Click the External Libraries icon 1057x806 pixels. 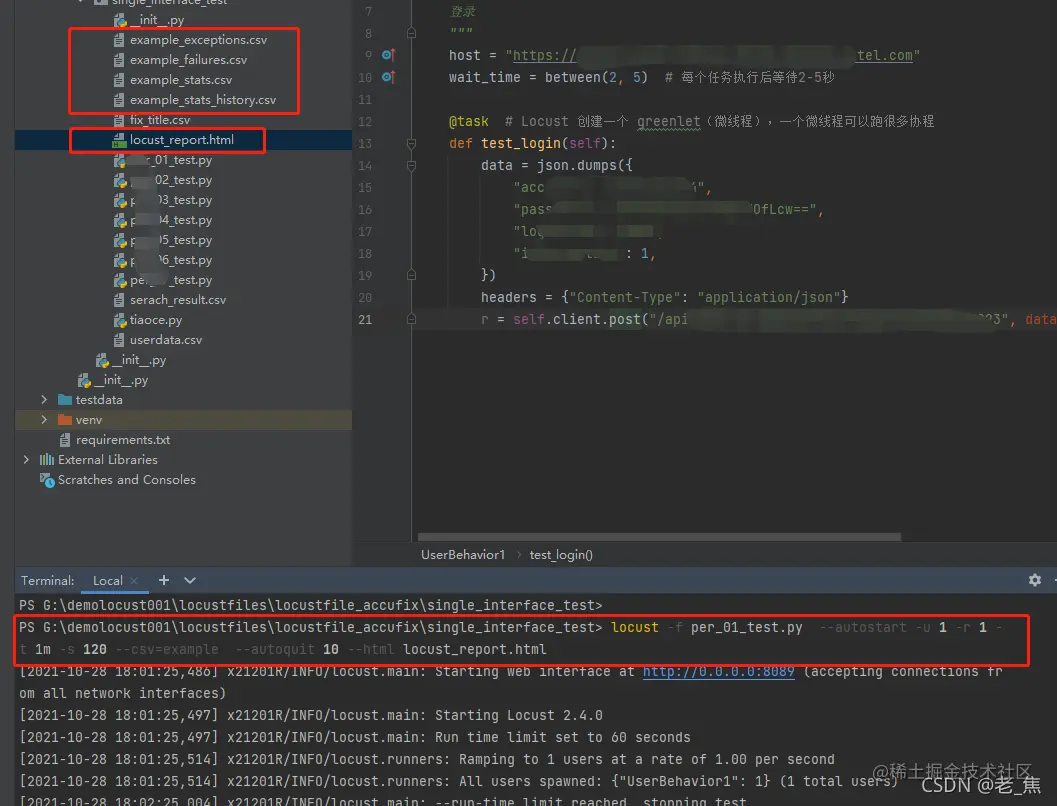47,460
